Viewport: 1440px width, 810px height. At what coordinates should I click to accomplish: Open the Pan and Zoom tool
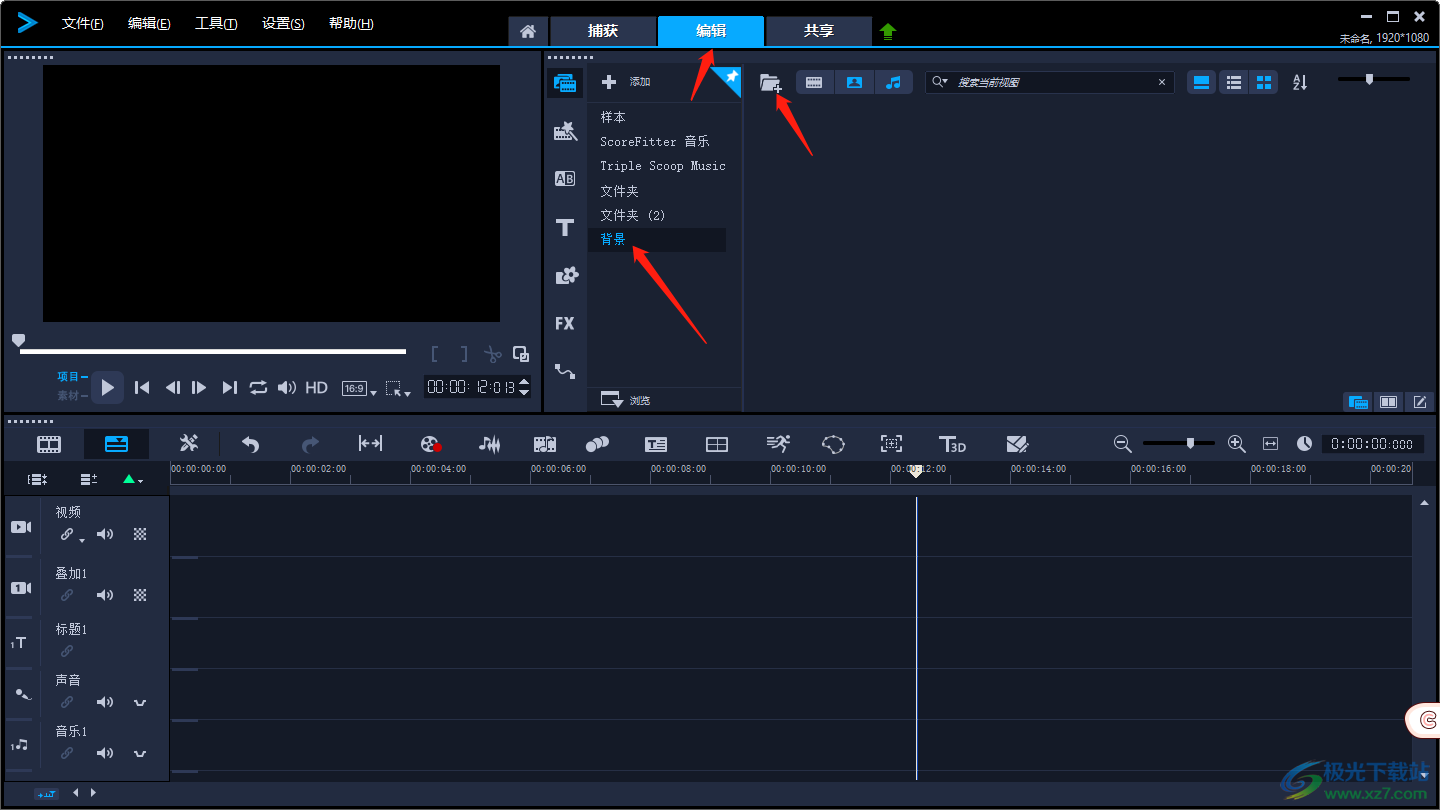[x=891, y=444]
